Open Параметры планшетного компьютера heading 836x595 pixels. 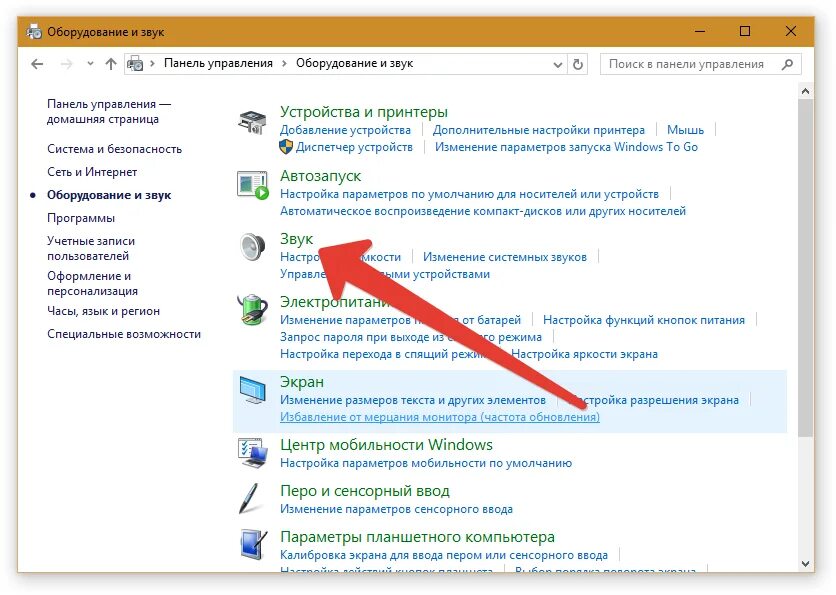[417, 537]
